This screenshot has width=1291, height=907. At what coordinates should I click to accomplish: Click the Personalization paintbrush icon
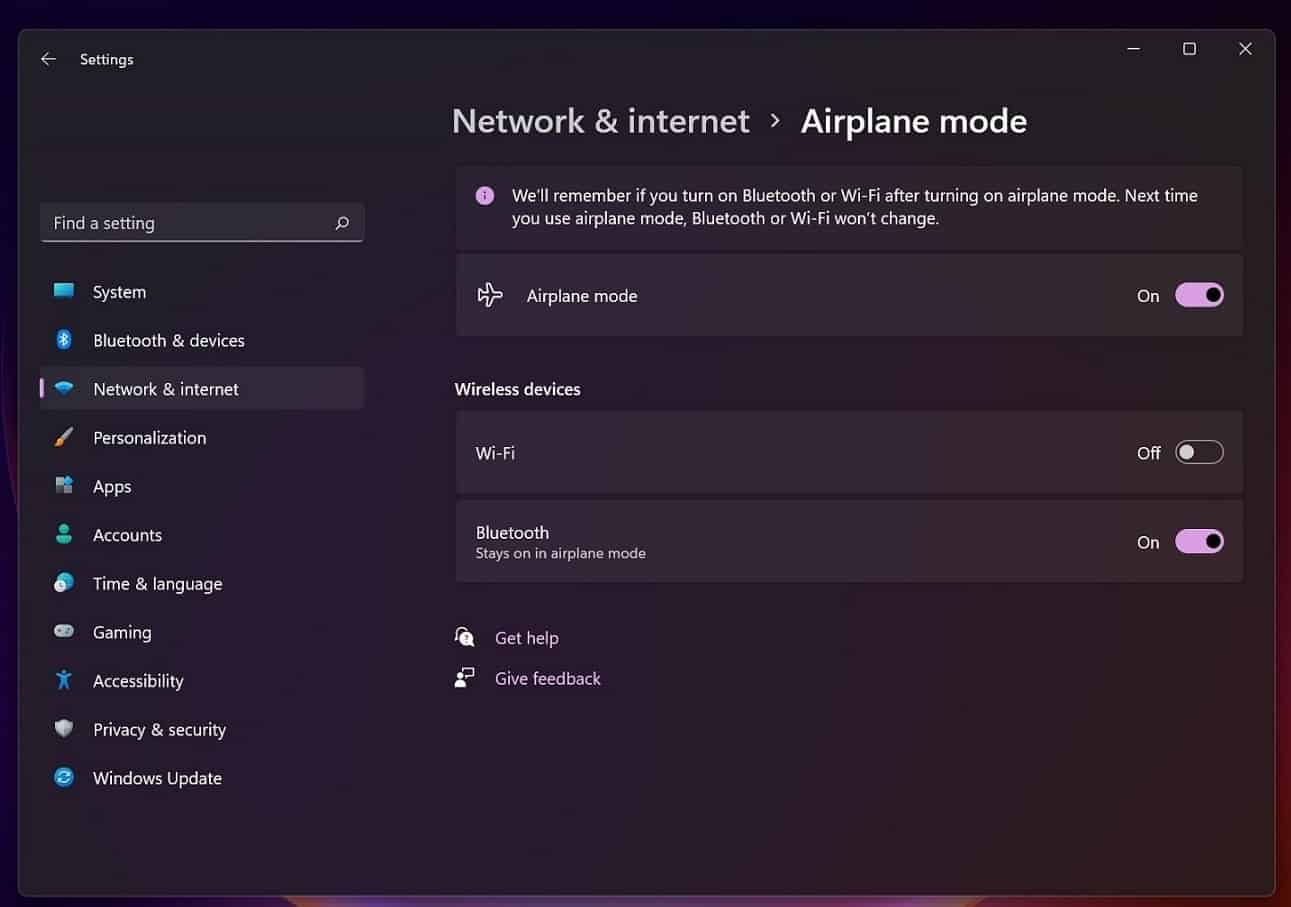[x=64, y=437]
